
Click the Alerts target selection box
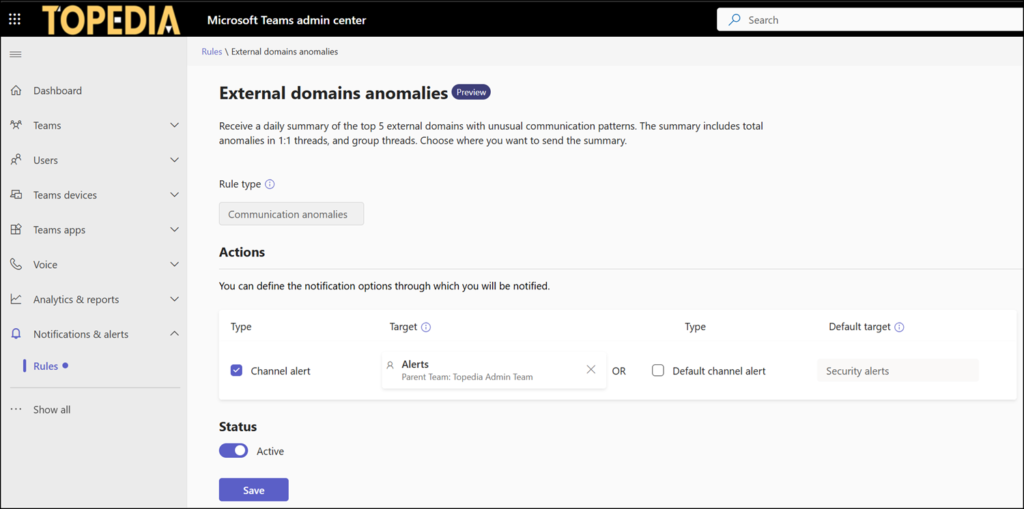point(494,370)
